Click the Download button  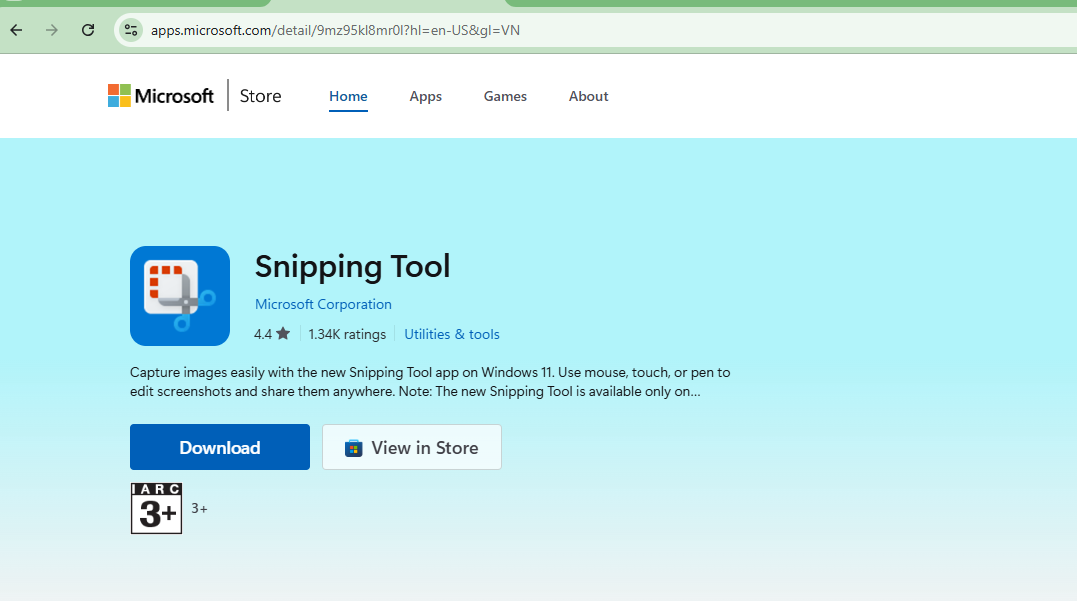coord(220,447)
